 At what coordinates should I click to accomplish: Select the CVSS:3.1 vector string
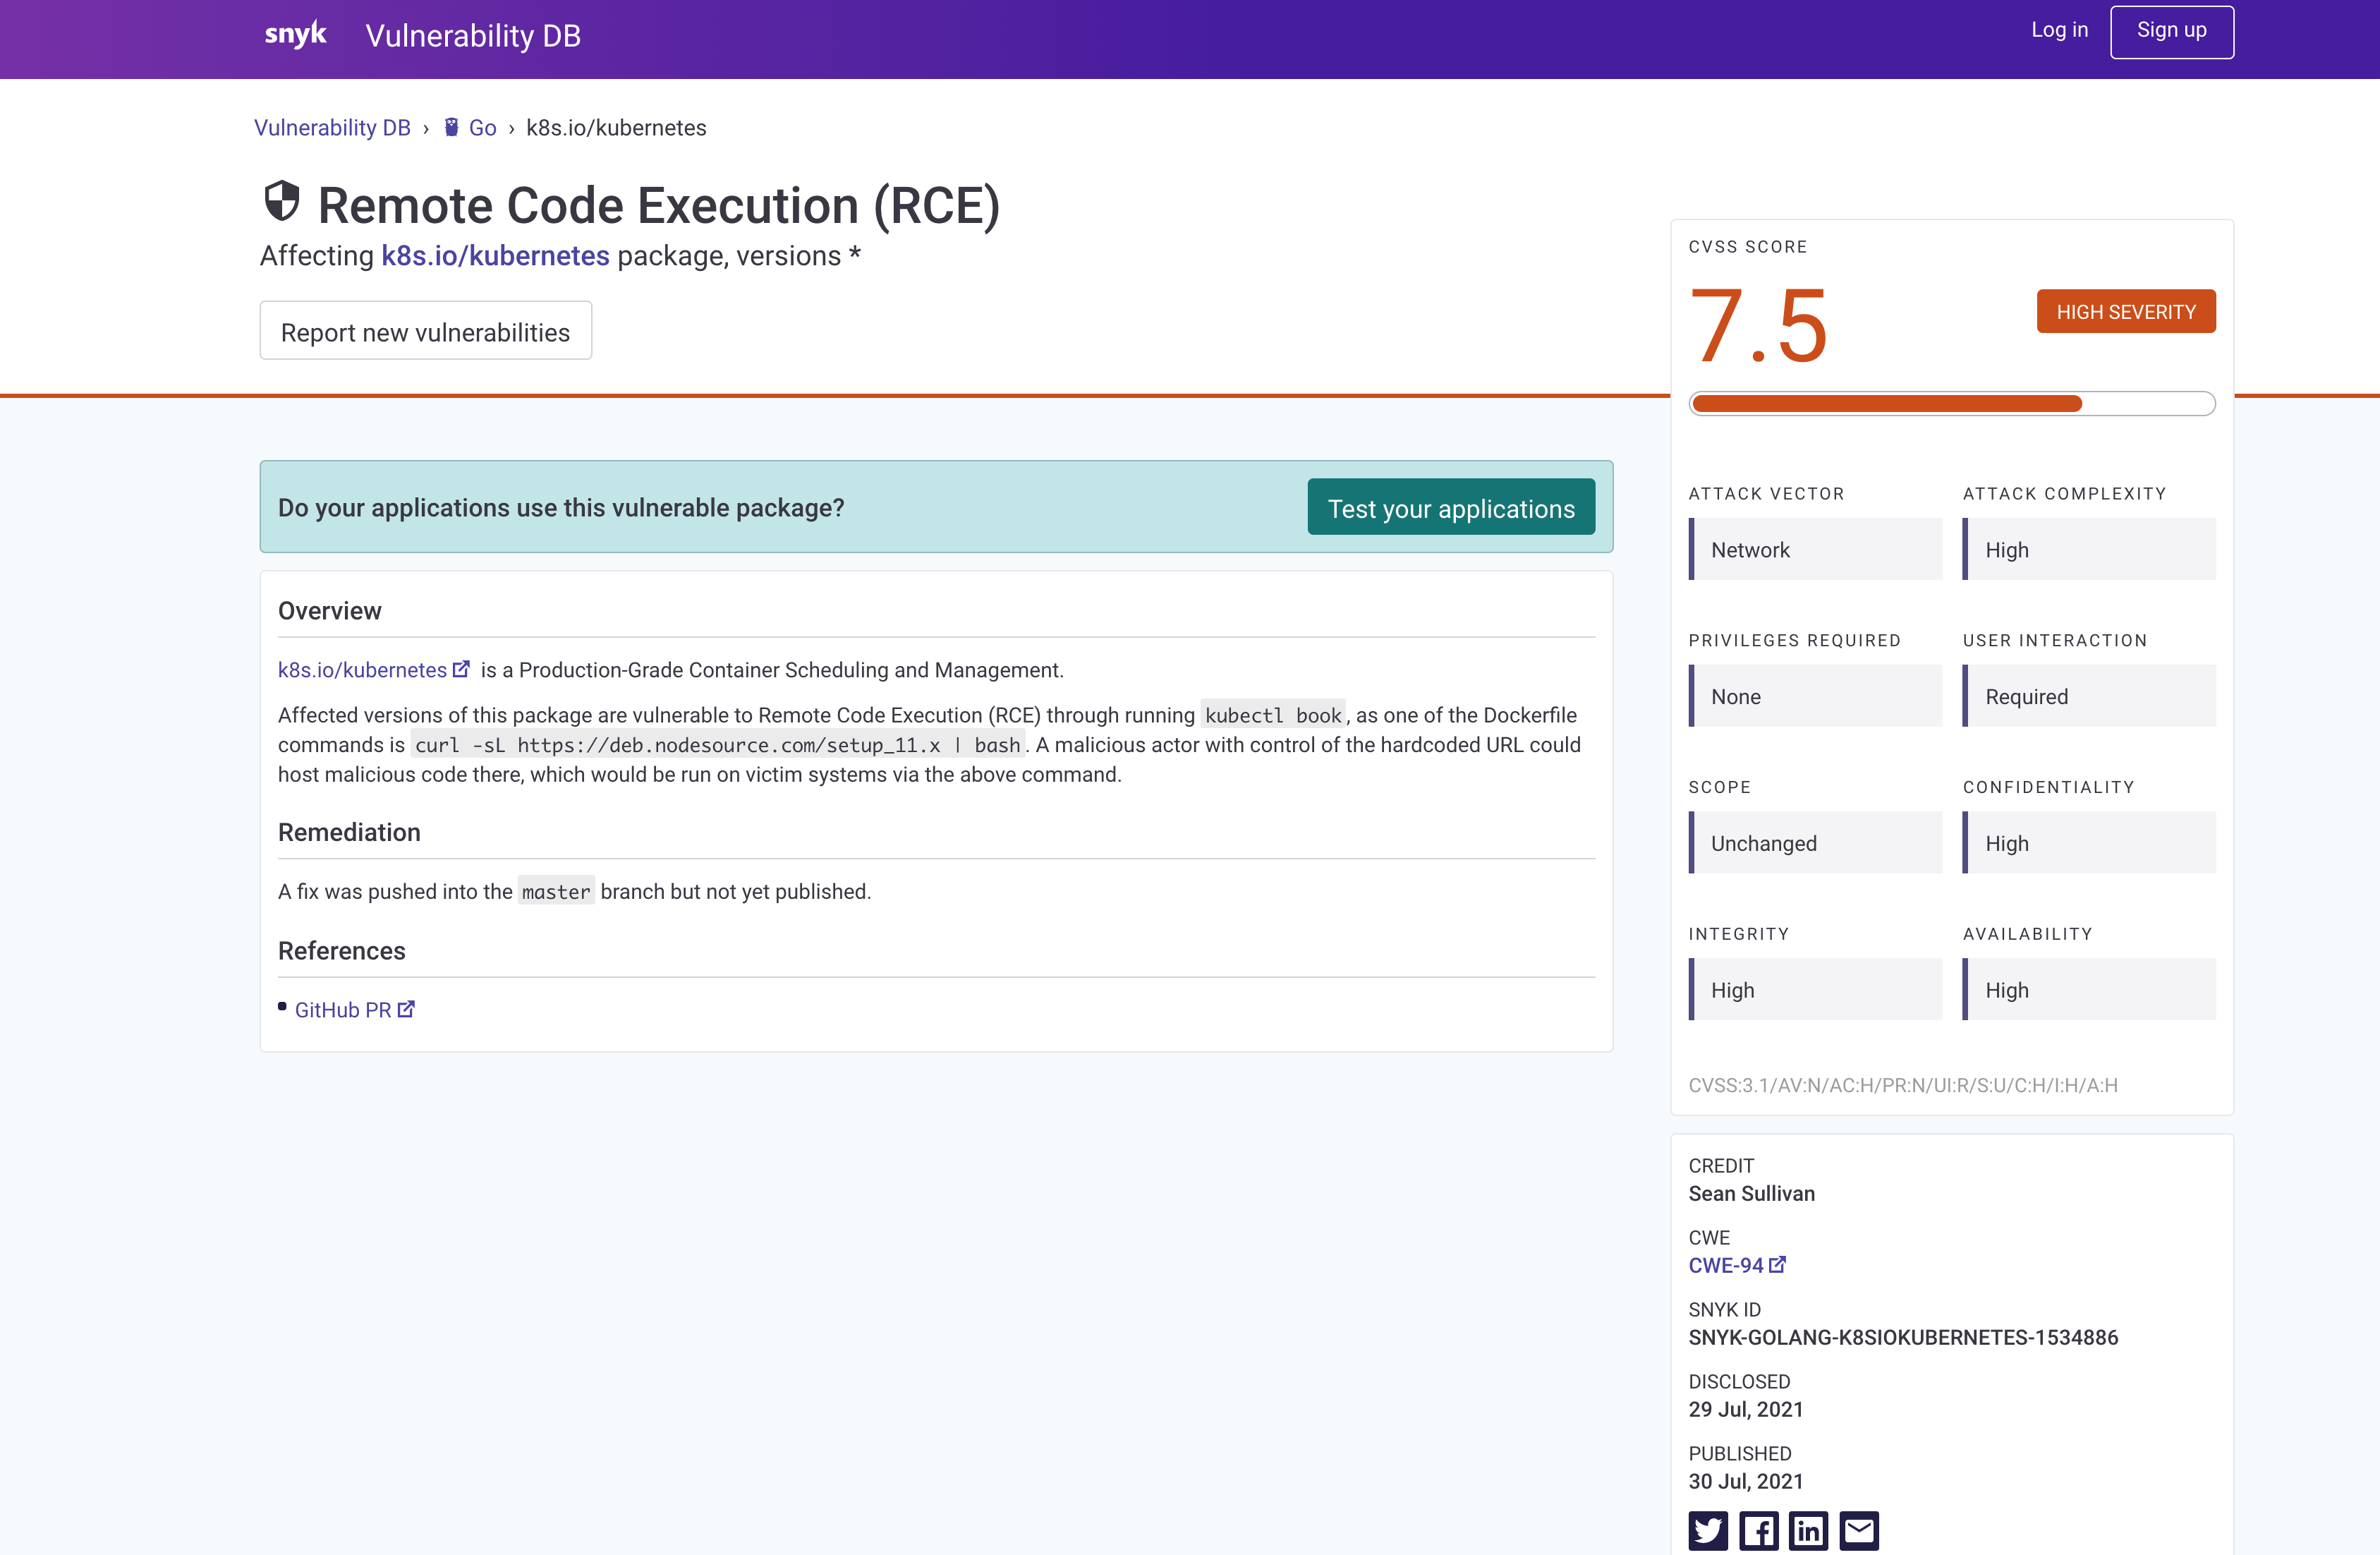click(1903, 1085)
